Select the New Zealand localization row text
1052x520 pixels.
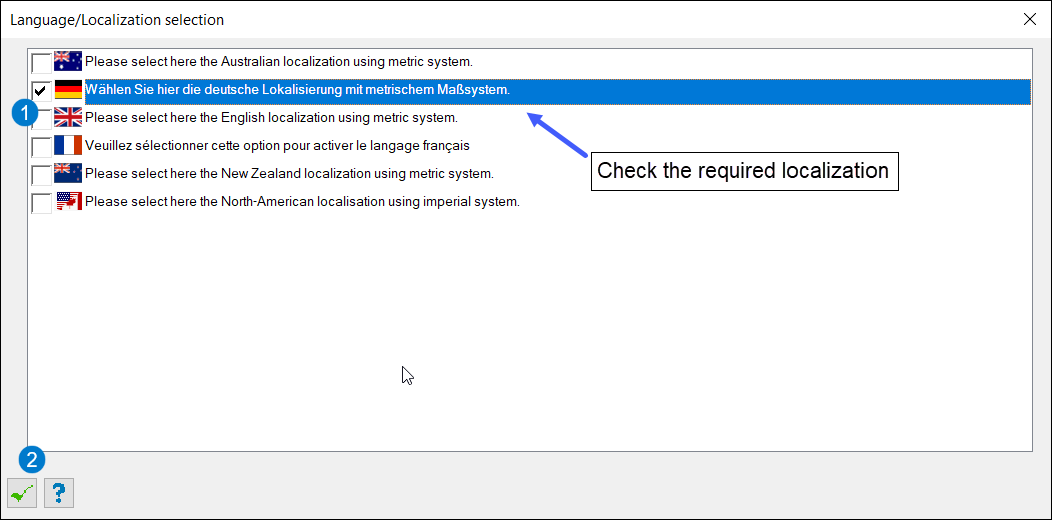coord(289,174)
